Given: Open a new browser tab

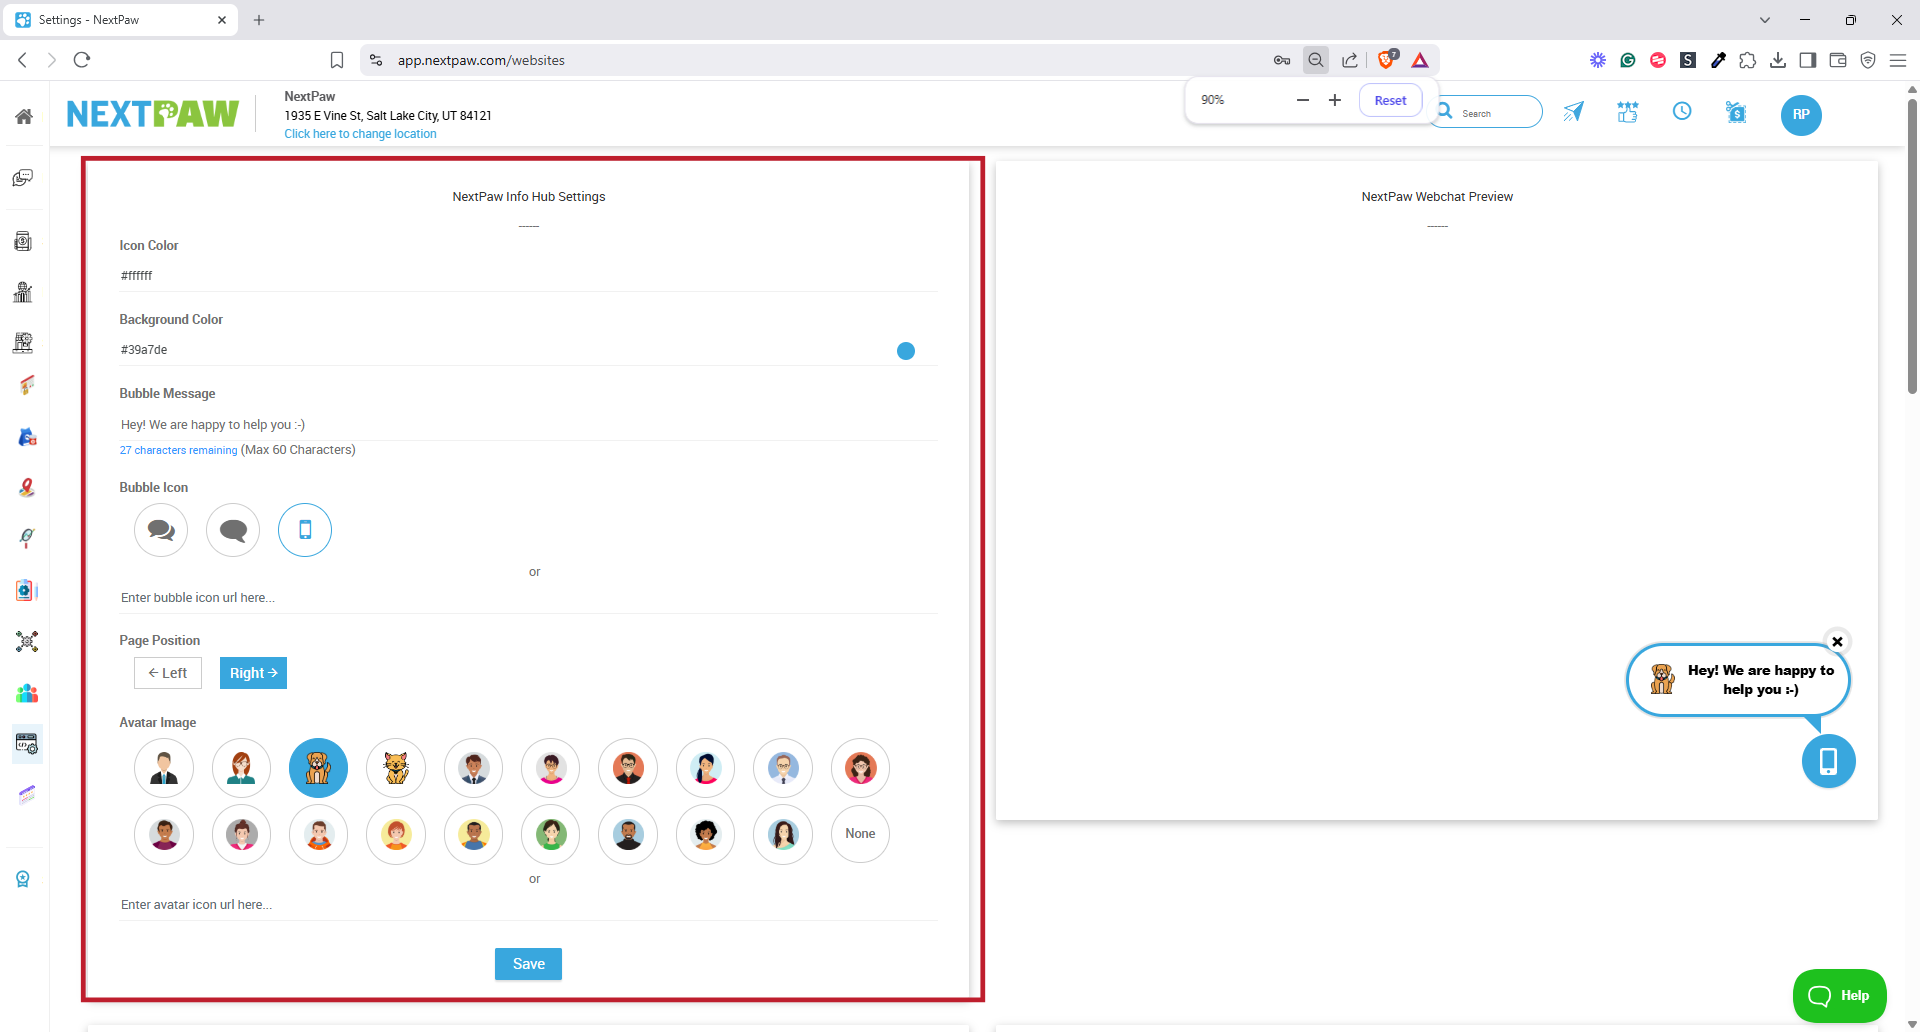Looking at the screenshot, I should pyautogui.click(x=259, y=20).
